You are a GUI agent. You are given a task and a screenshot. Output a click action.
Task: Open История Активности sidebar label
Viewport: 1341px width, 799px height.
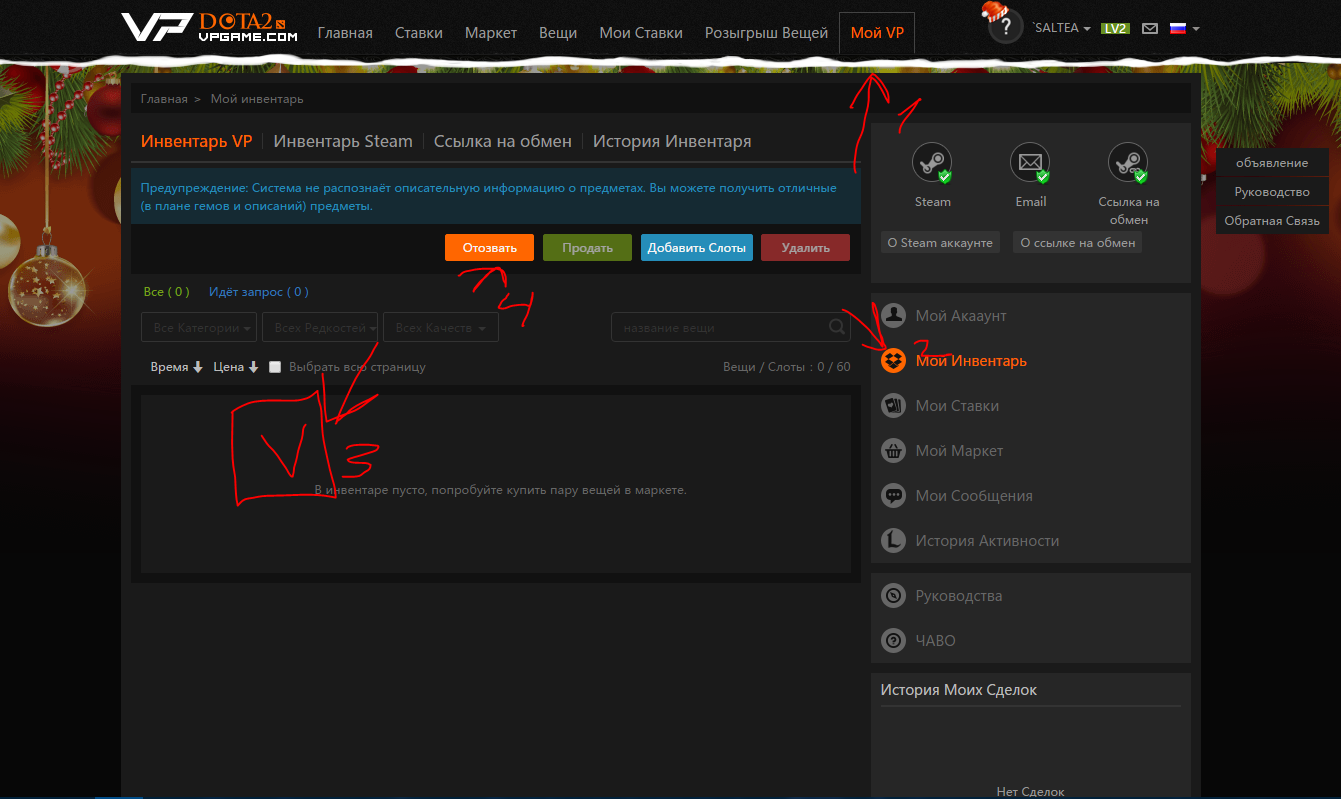tap(987, 541)
